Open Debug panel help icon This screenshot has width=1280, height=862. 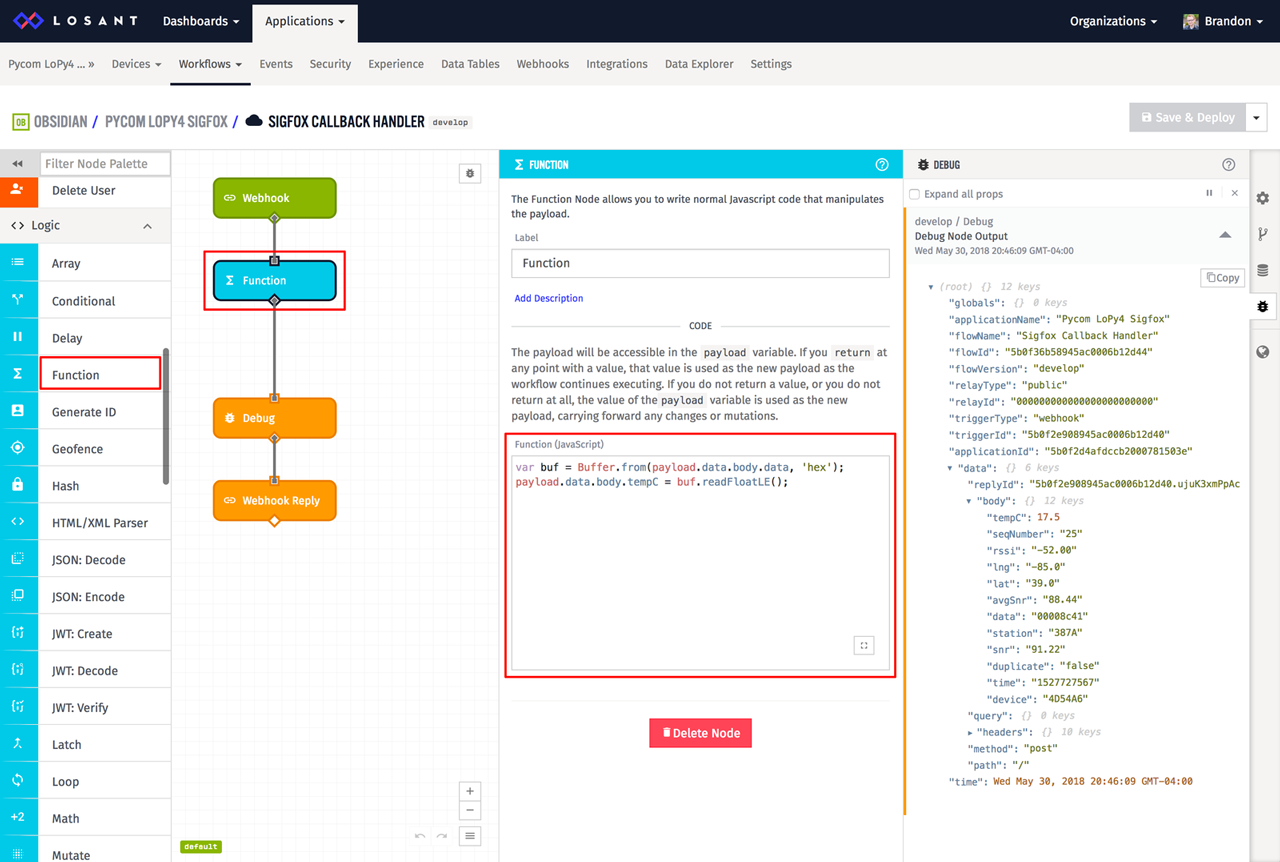tap(1229, 165)
